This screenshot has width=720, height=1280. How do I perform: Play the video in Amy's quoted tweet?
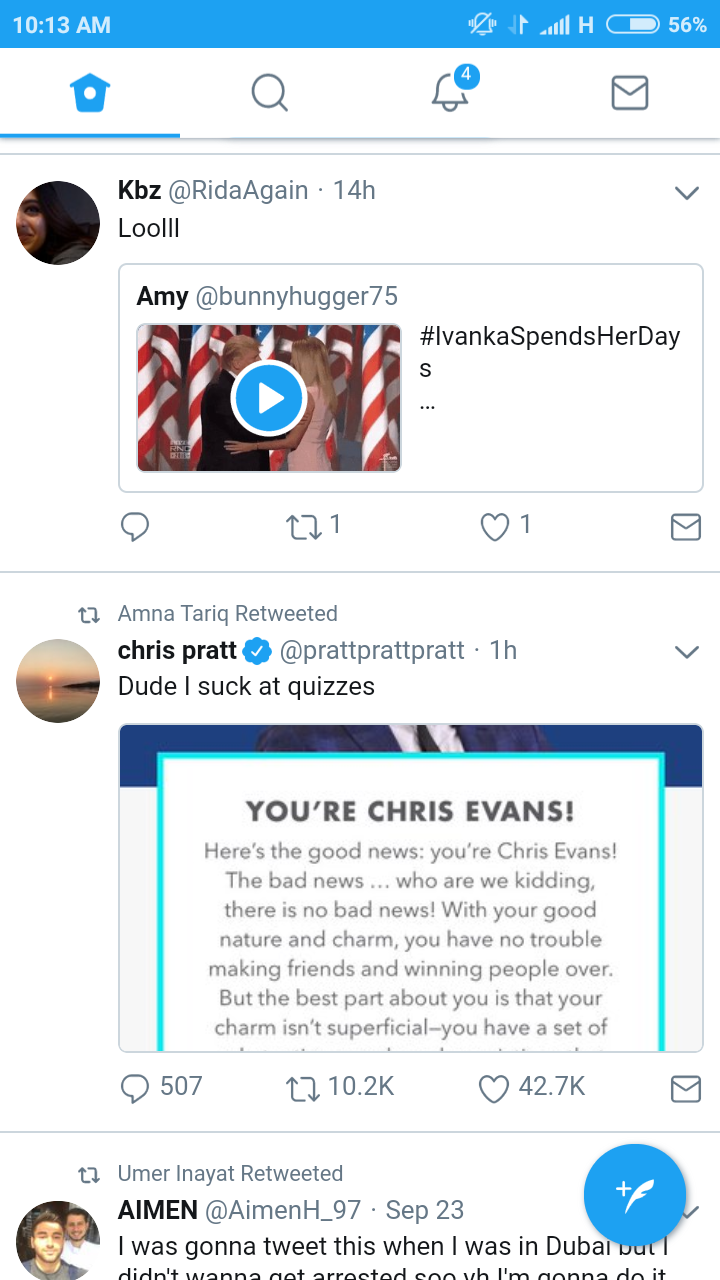click(268, 398)
